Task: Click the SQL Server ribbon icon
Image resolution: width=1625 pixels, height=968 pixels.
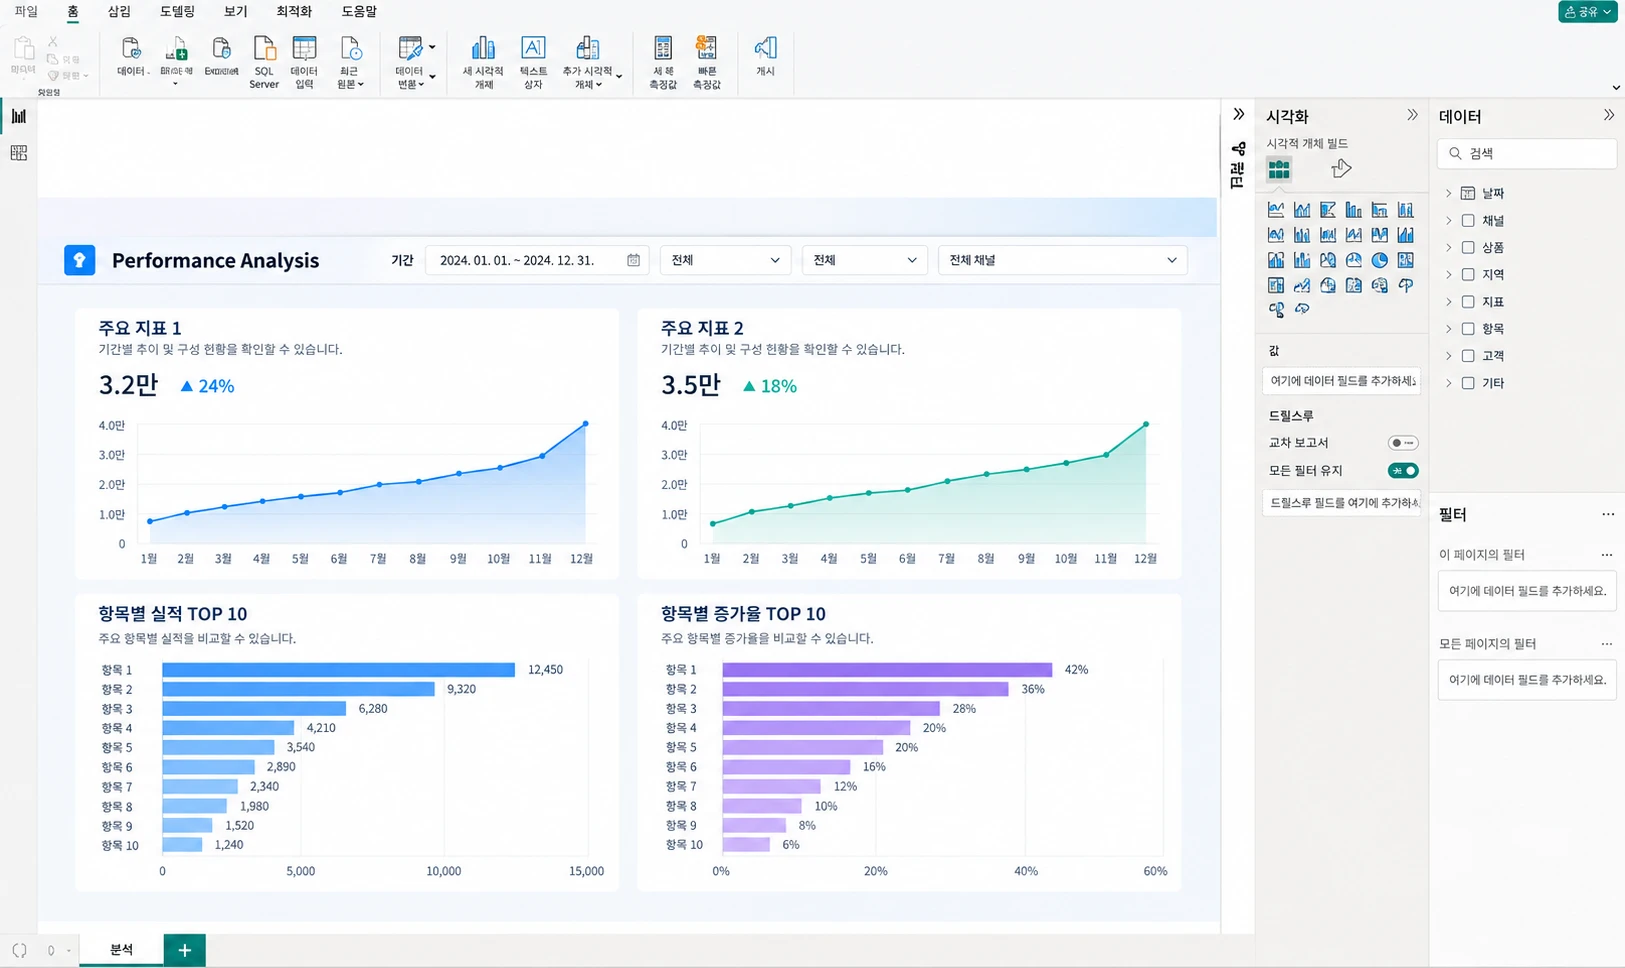Action: tap(264, 62)
